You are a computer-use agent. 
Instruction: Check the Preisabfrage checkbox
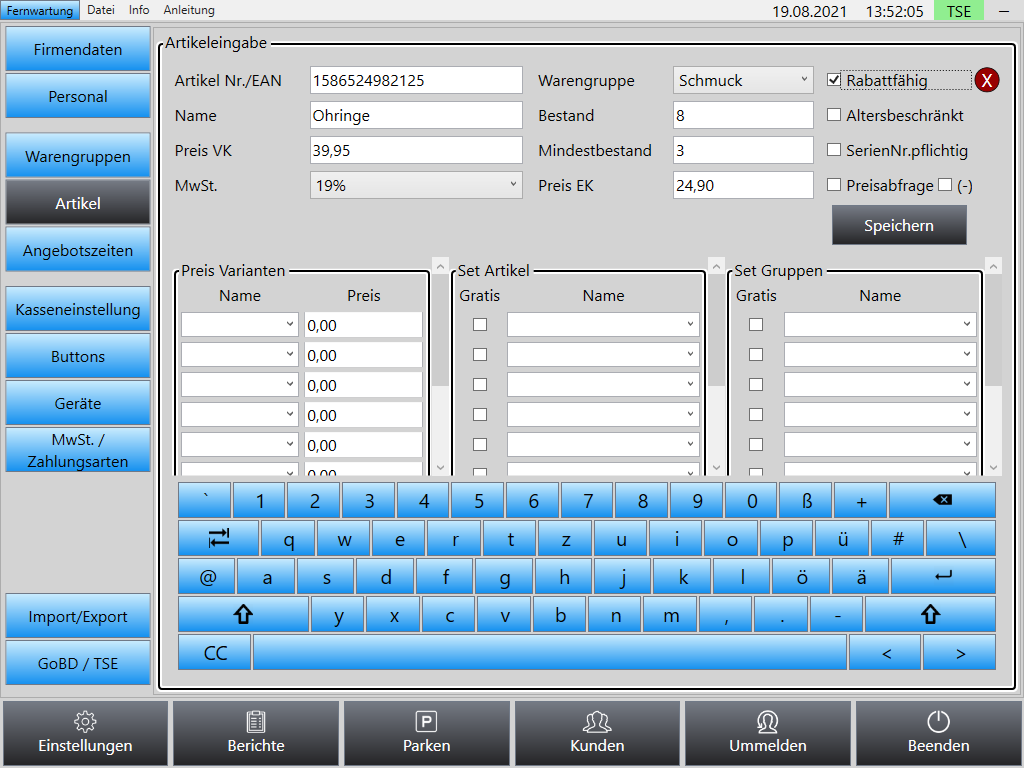pos(833,185)
